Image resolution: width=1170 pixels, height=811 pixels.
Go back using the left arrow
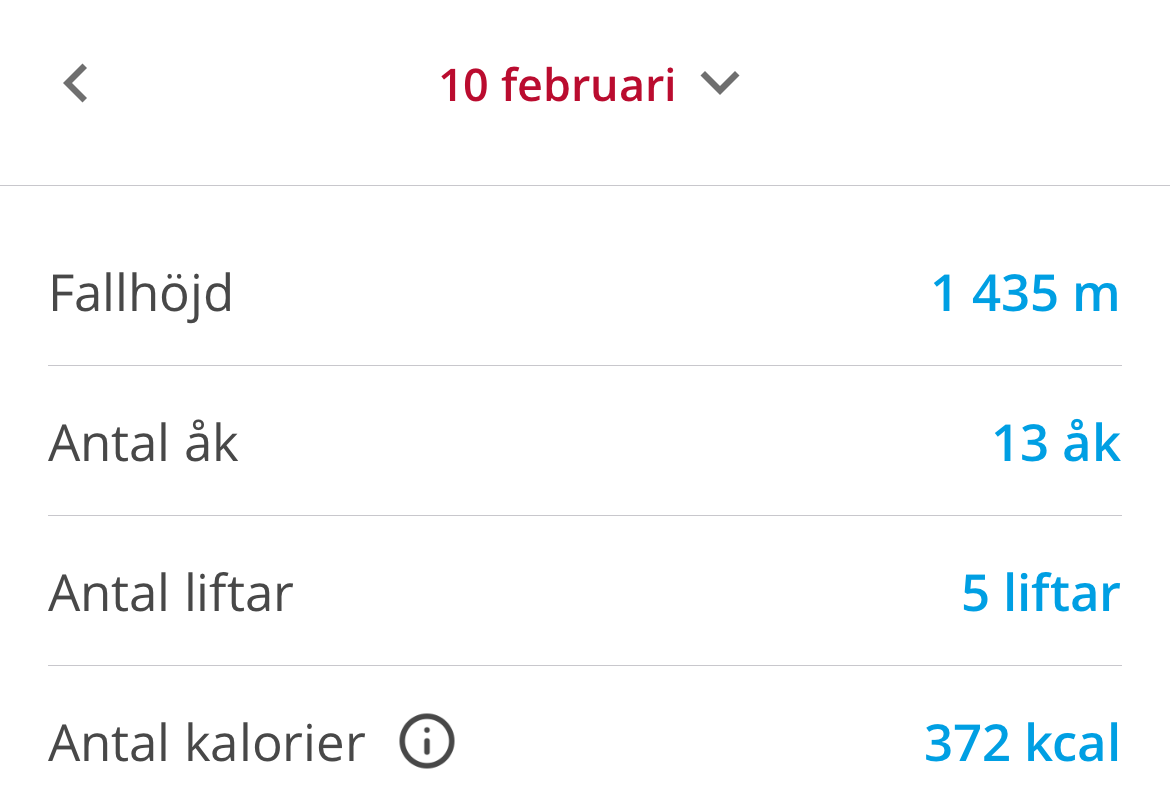(x=75, y=83)
